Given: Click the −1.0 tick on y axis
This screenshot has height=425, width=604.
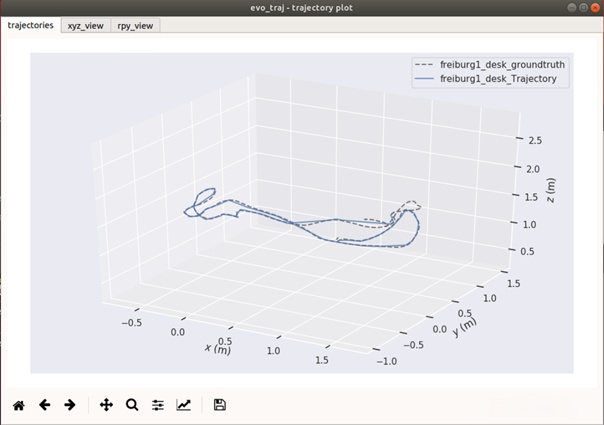Looking at the screenshot, I should [386, 361].
